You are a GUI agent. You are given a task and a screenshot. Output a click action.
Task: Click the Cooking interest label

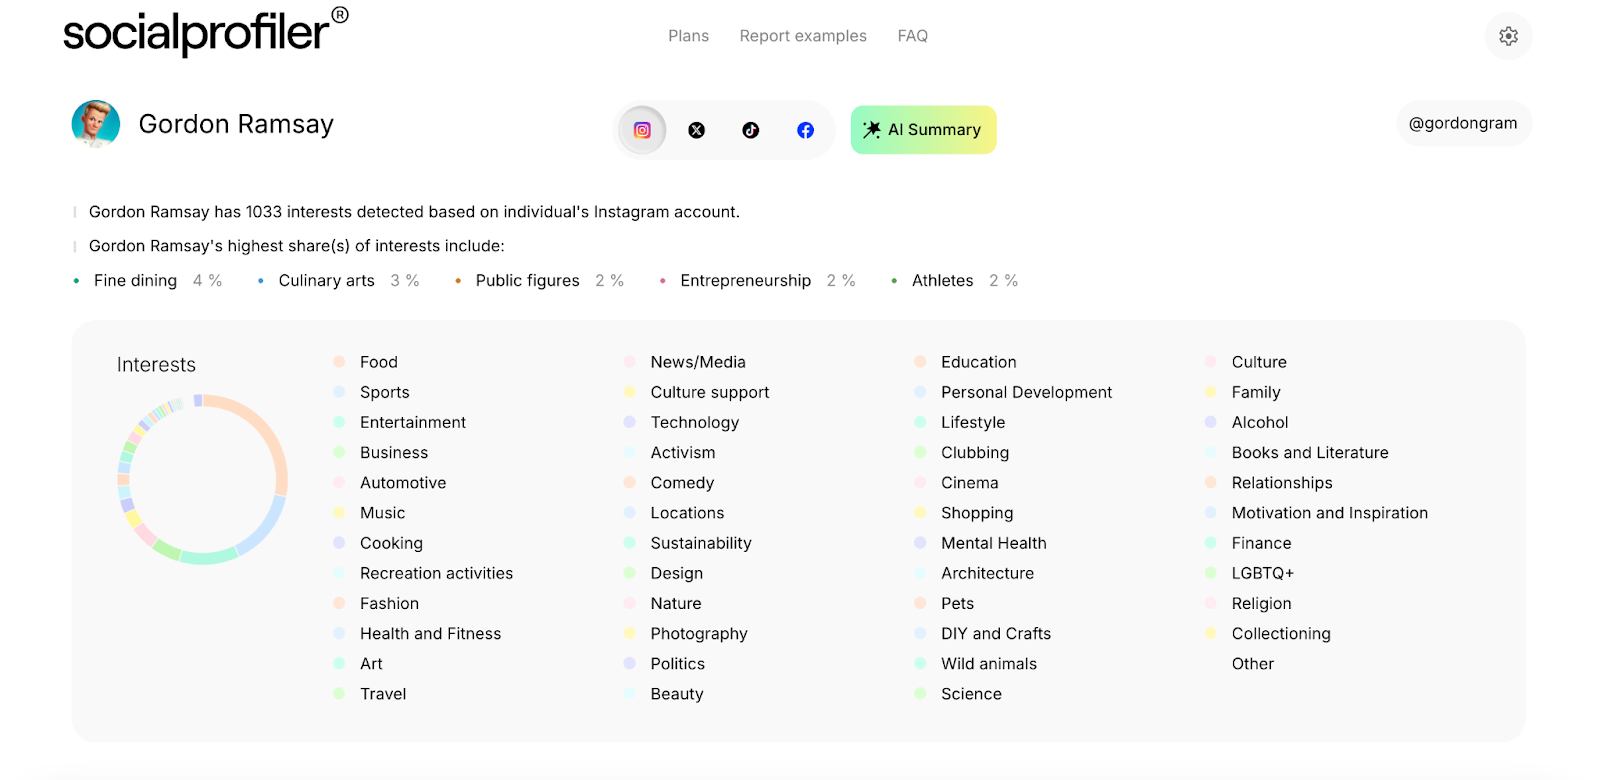392,543
